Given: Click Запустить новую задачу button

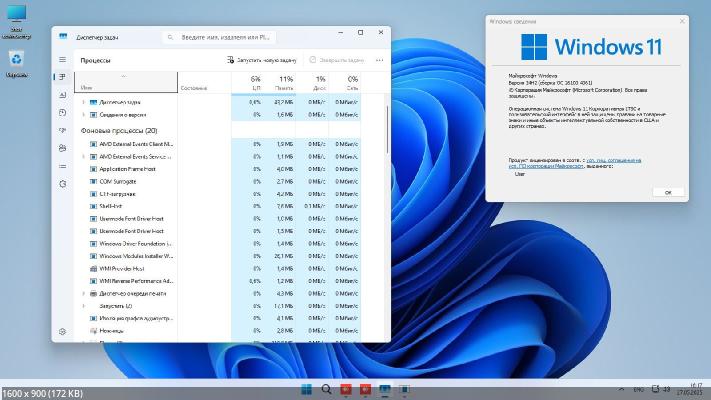Looking at the screenshot, I should coord(262,60).
